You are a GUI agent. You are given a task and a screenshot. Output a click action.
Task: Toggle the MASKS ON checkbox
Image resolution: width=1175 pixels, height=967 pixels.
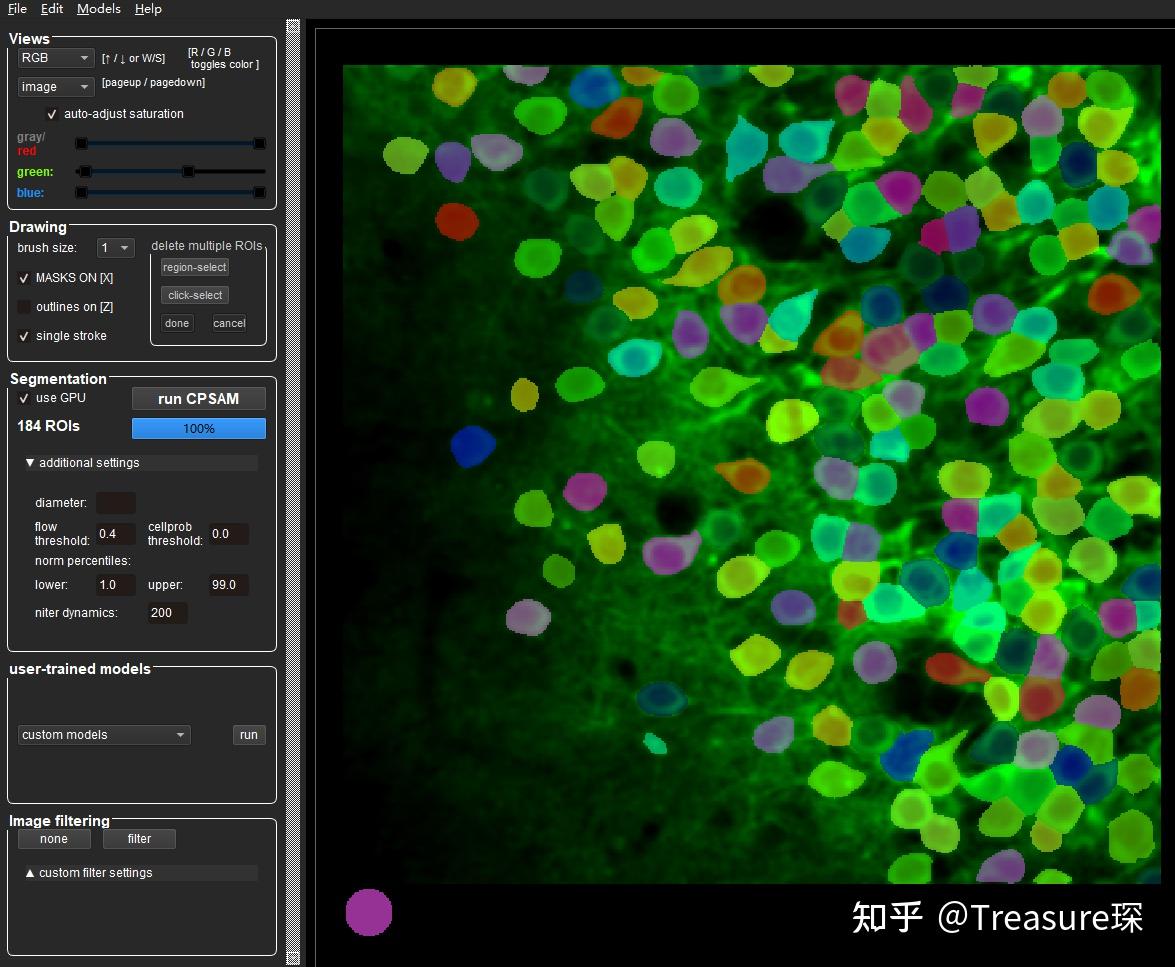tap(24, 278)
